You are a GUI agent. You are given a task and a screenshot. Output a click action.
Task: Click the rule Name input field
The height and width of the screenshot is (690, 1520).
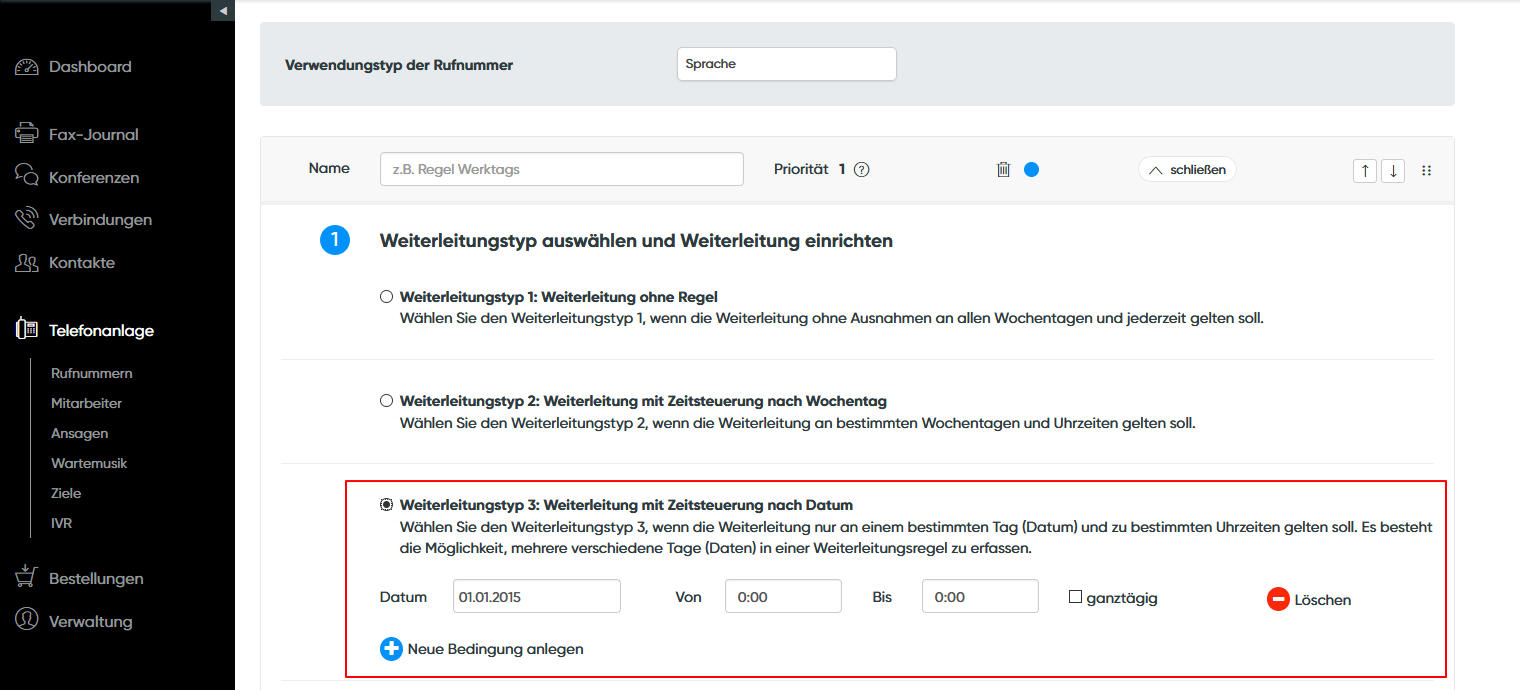[561, 169]
